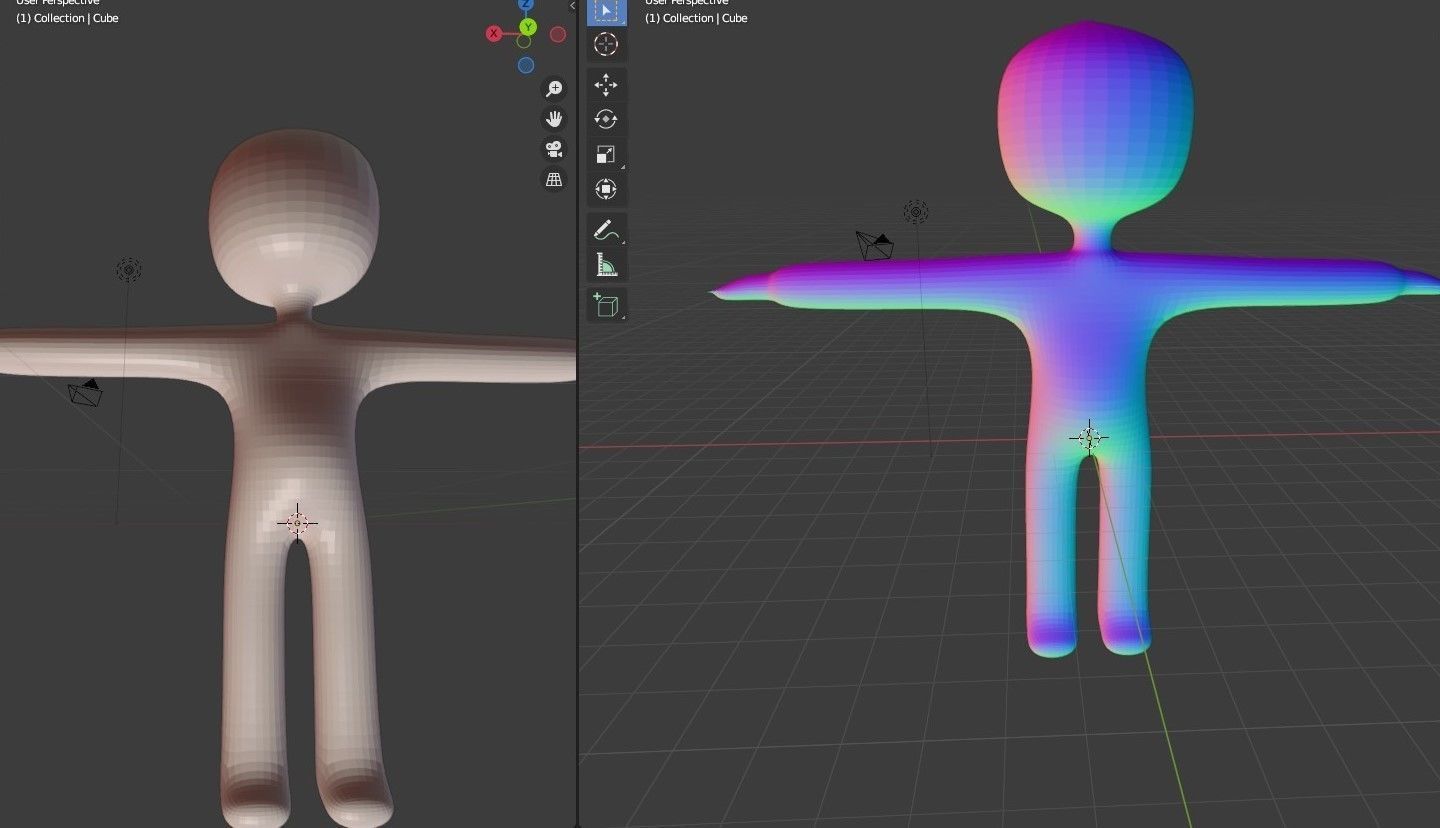Select the Box Select tool
The image size is (1440, 828).
[606, 12]
